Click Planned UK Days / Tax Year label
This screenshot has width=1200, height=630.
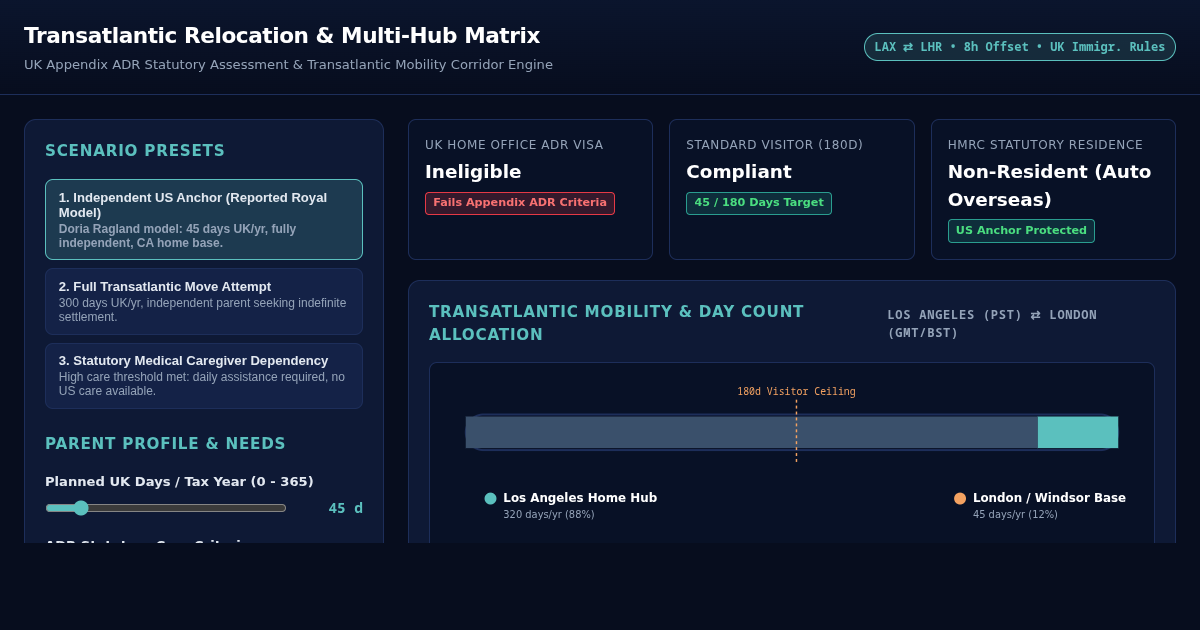coord(179,482)
